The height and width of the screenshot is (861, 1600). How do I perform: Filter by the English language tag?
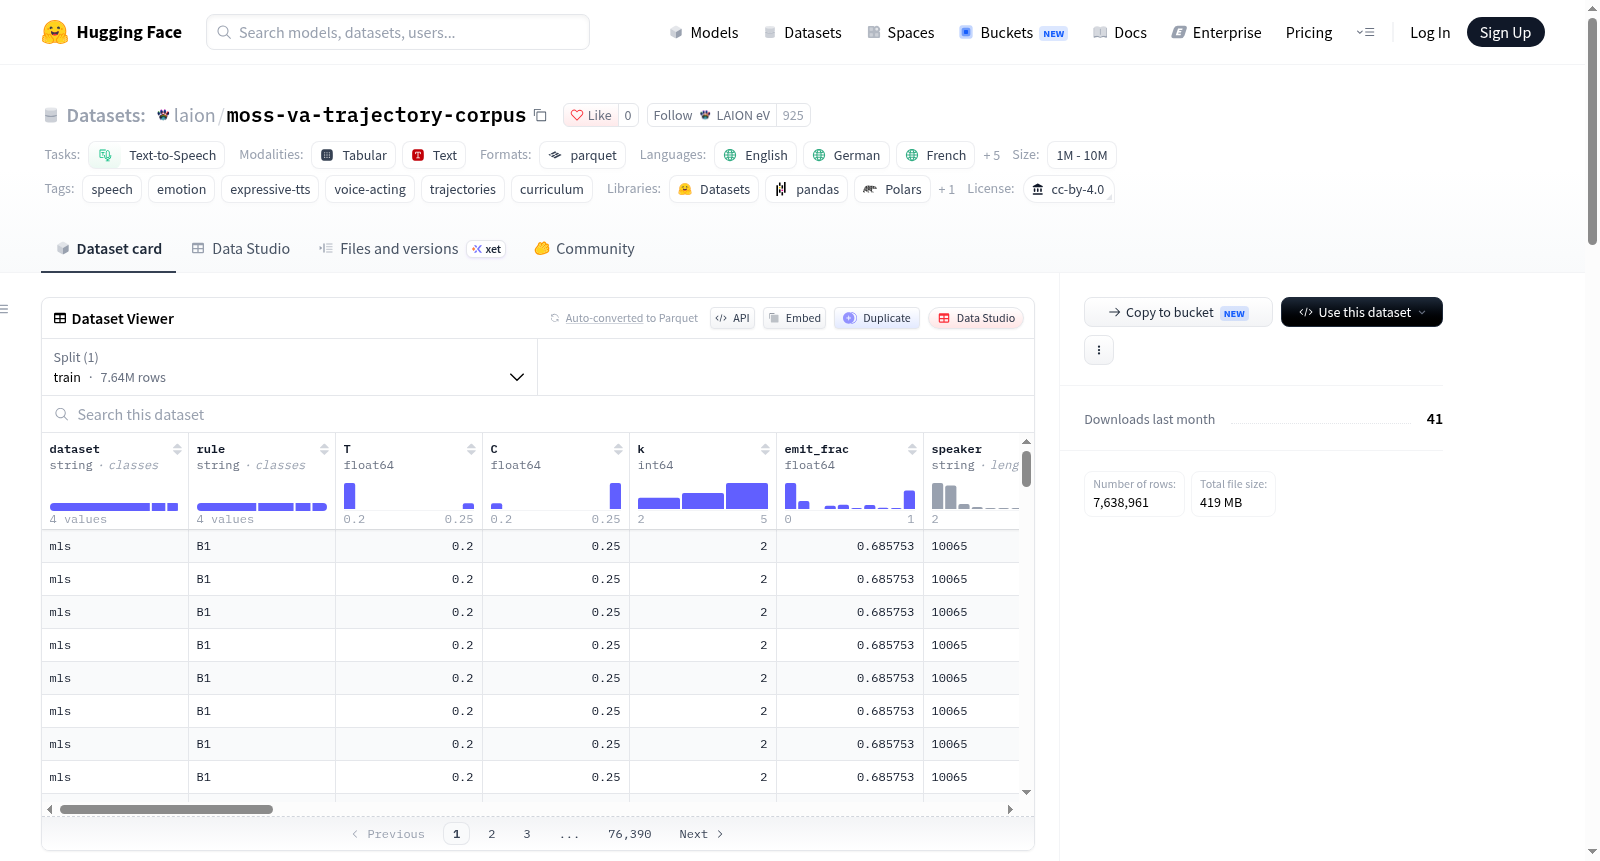[x=756, y=155]
